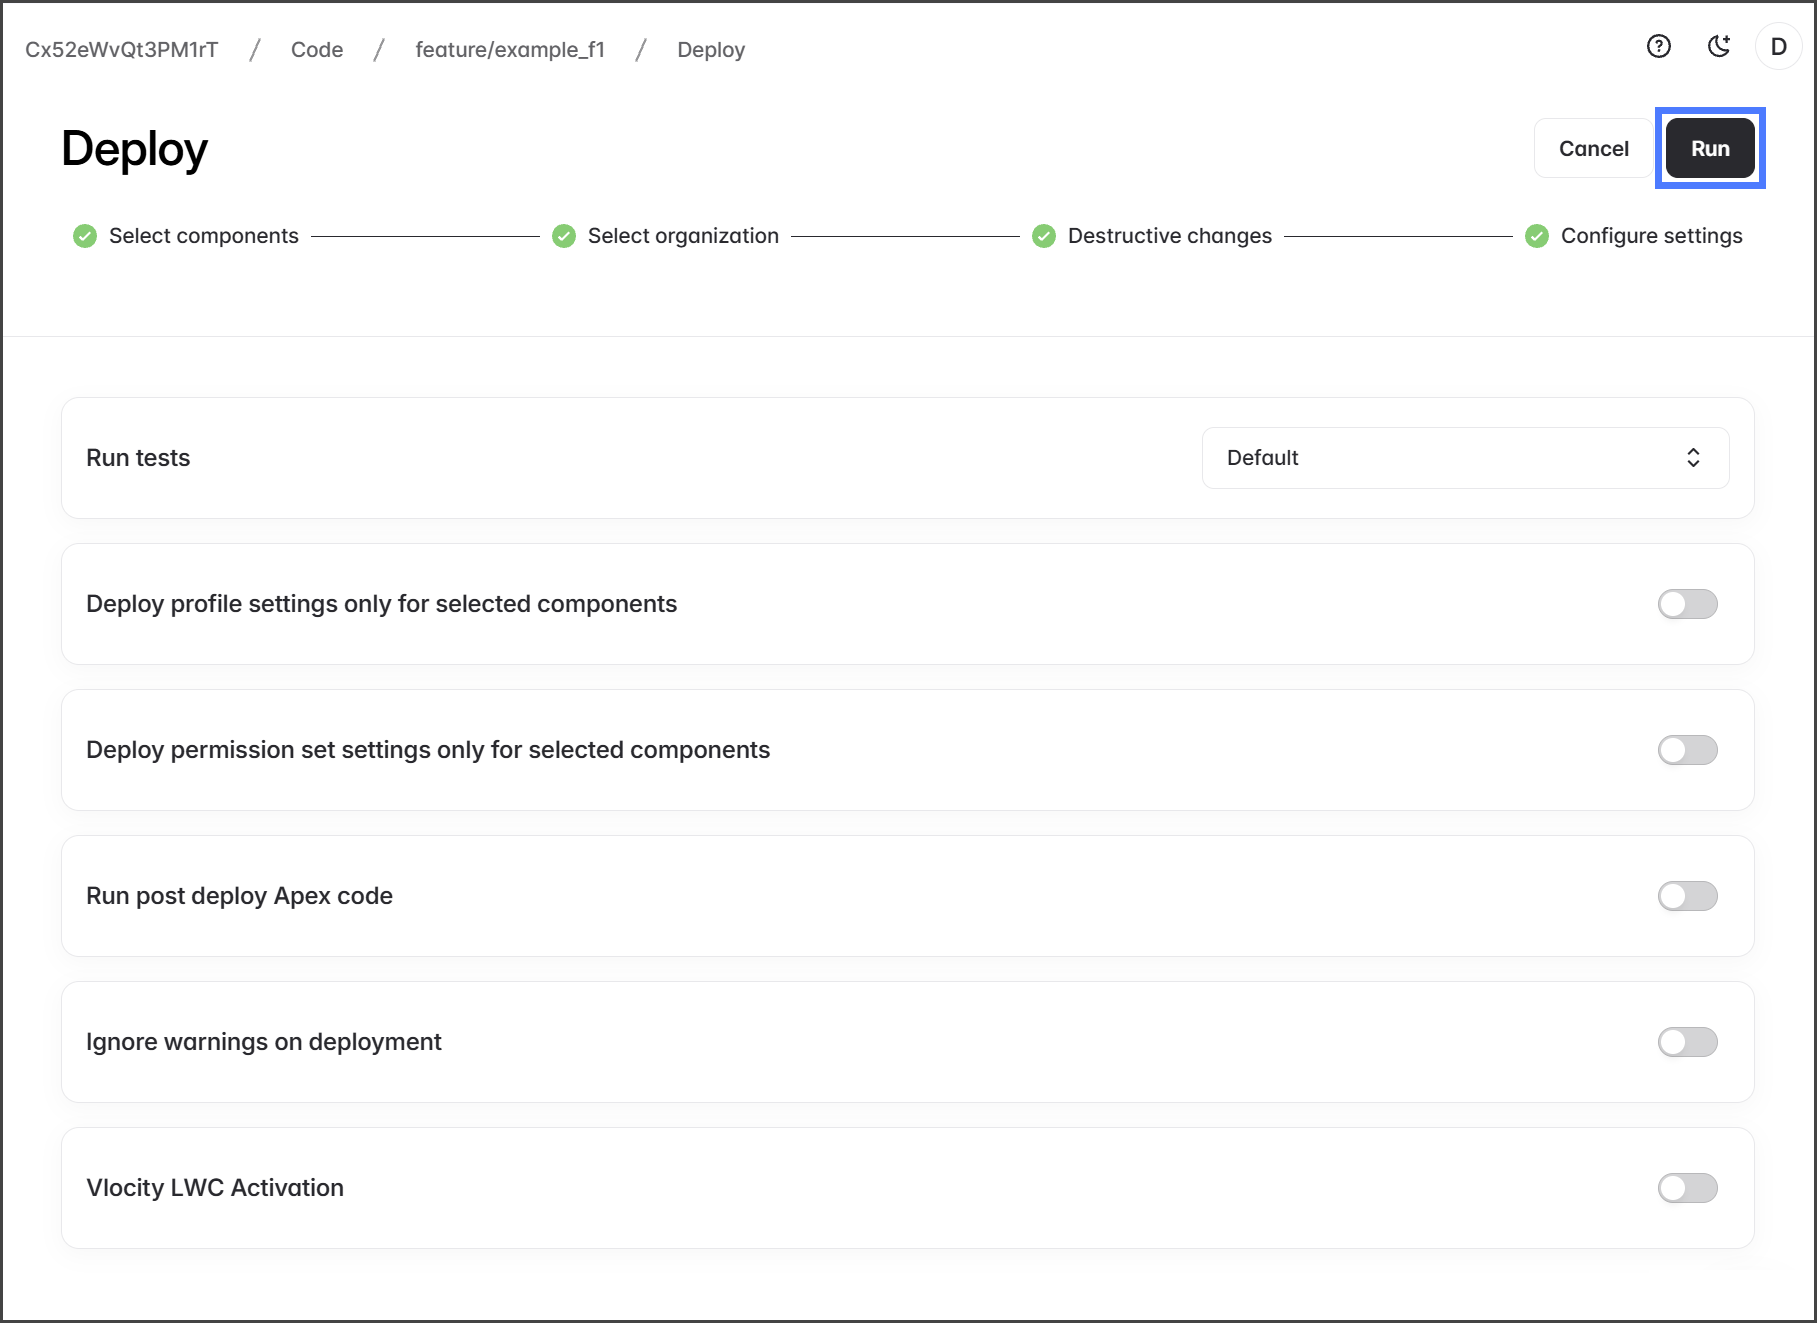Click the Cancel button
The width and height of the screenshot is (1817, 1323).
(1593, 149)
